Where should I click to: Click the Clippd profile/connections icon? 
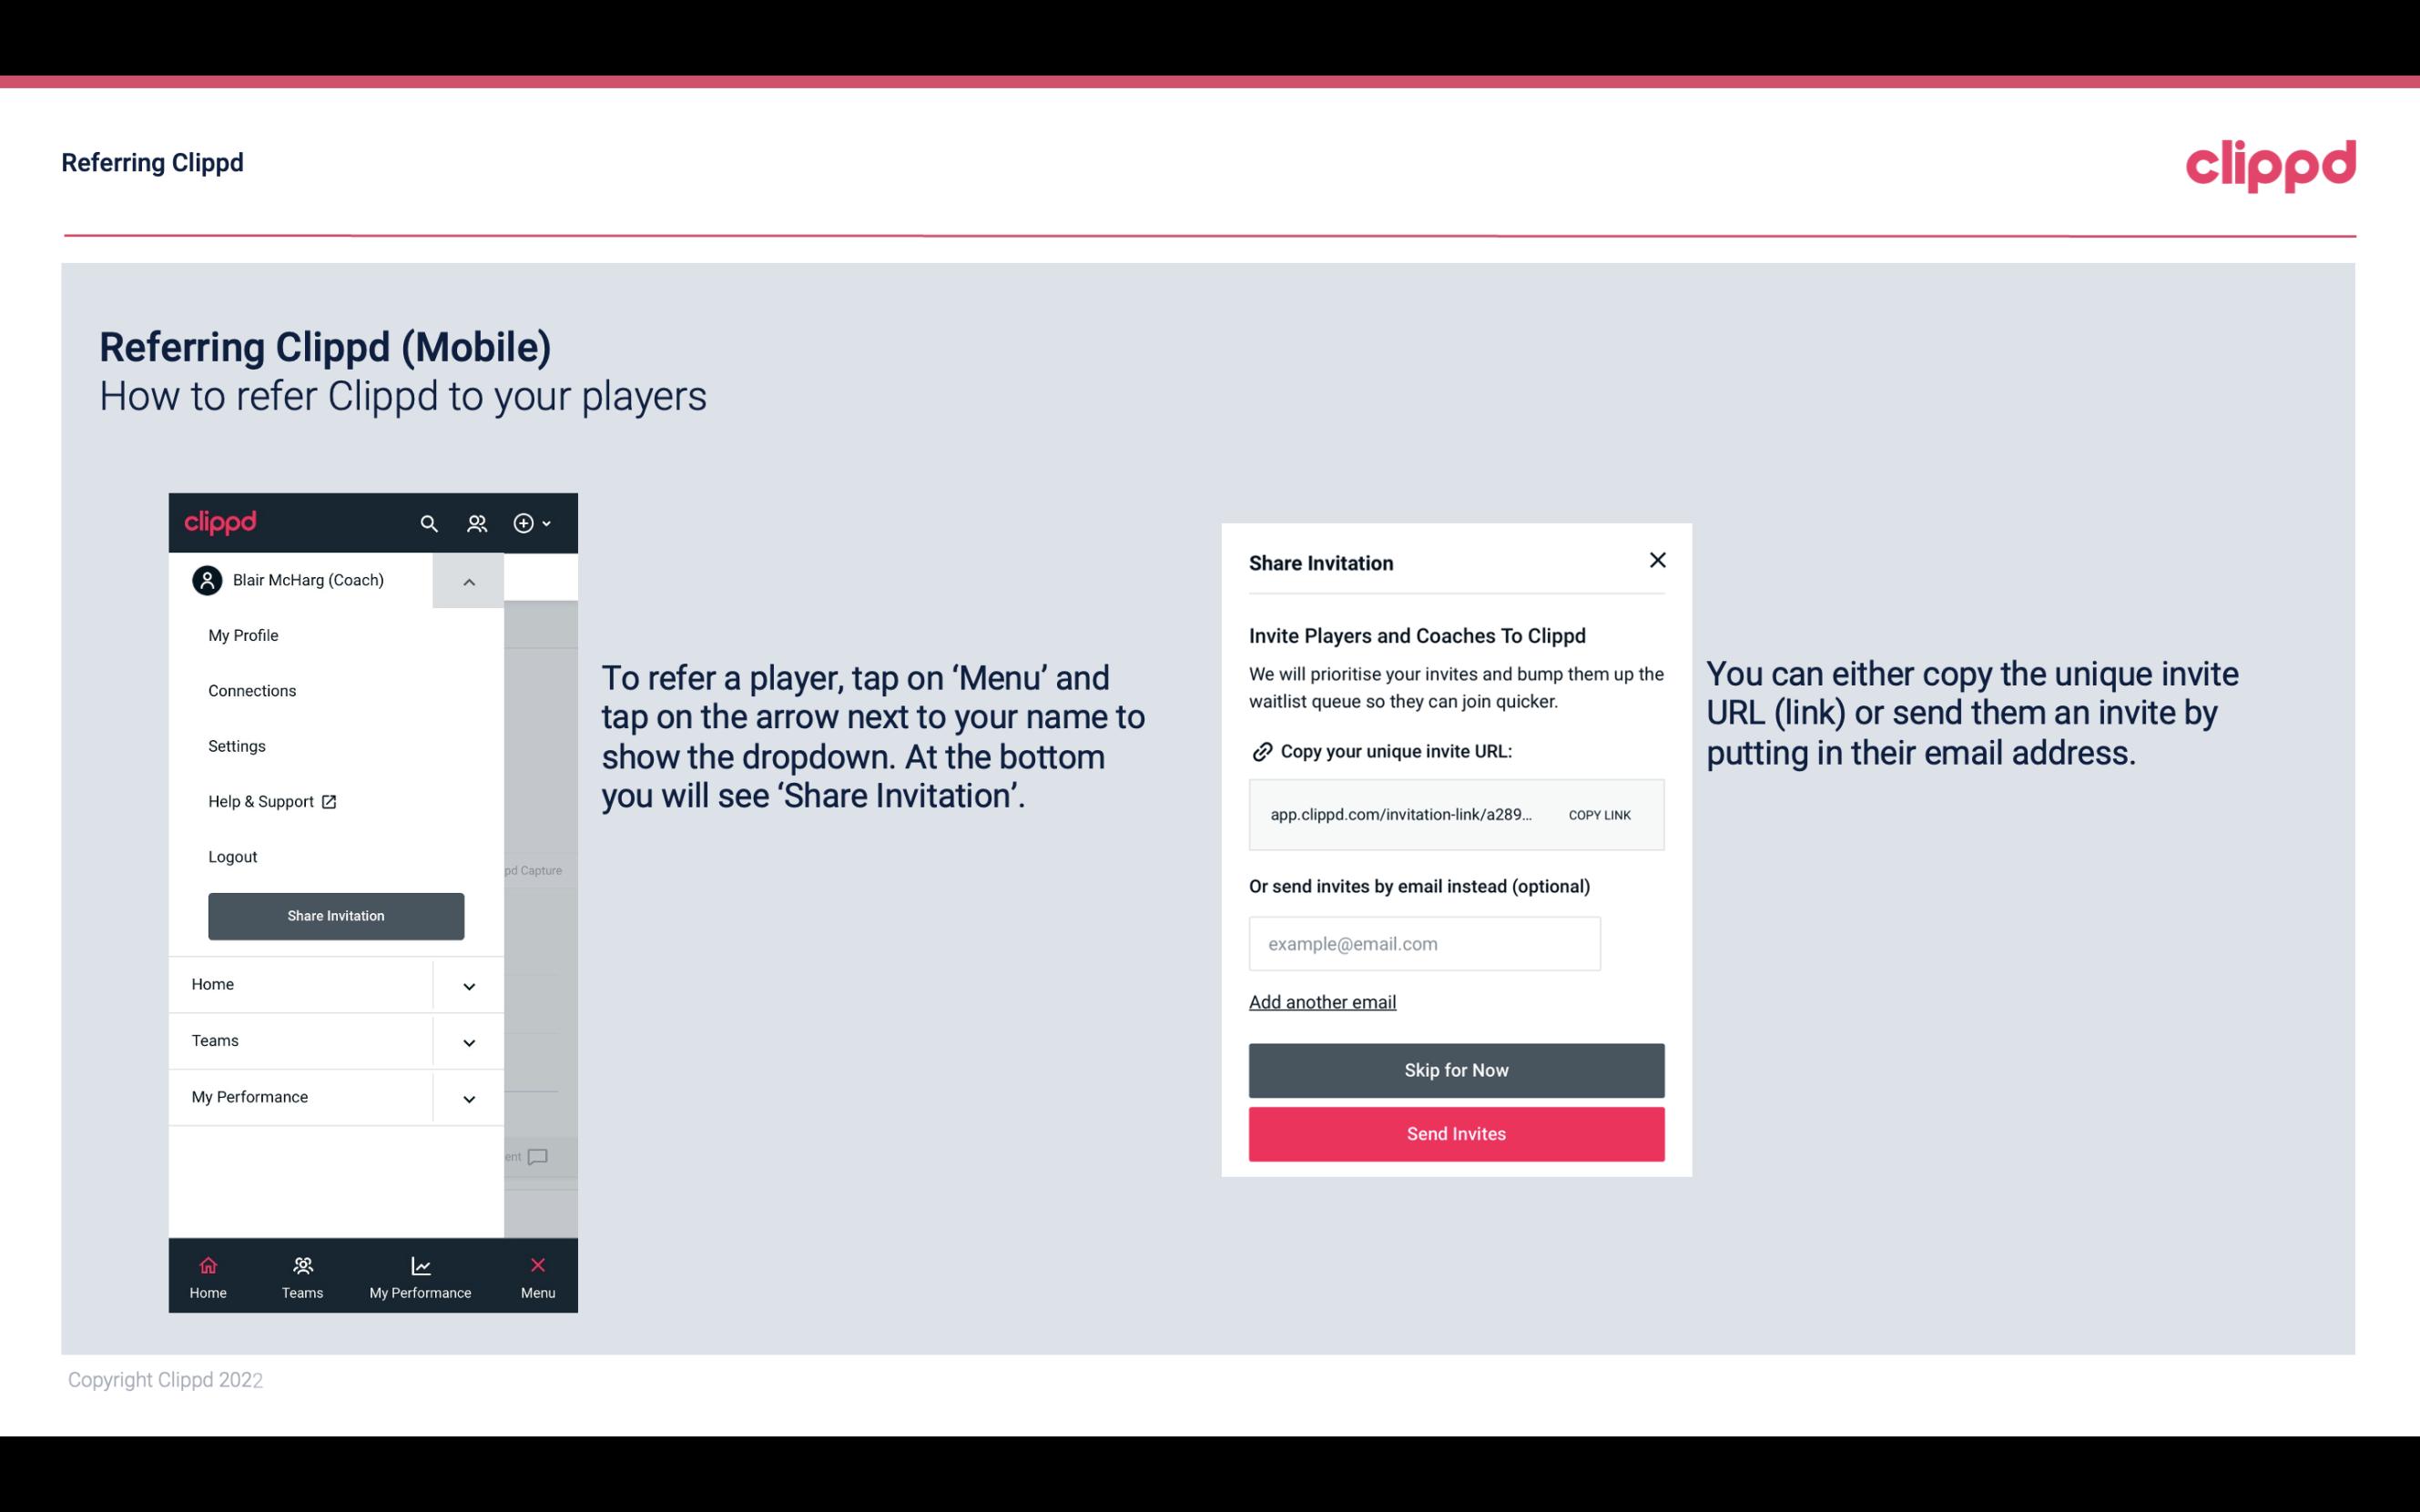pos(477,523)
